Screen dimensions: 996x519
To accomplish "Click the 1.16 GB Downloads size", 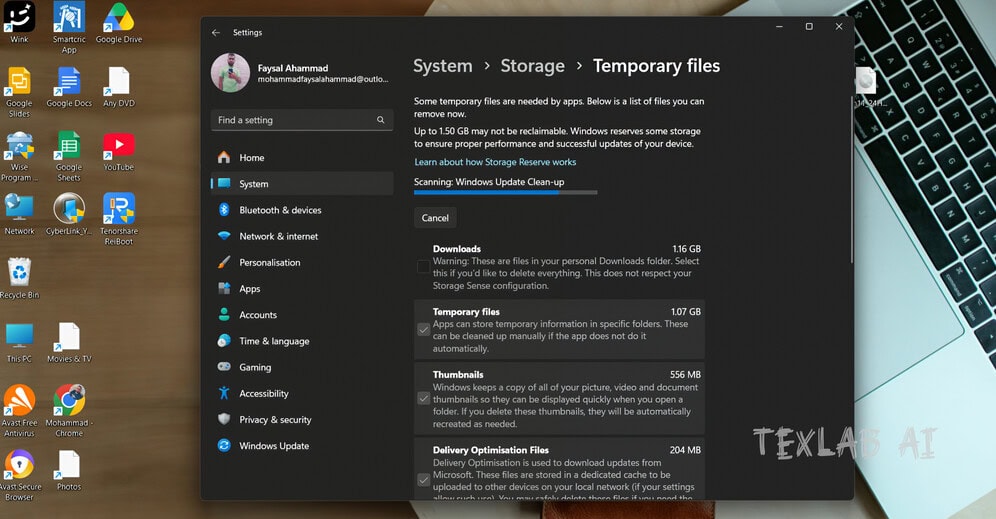I will pos(687,249).
